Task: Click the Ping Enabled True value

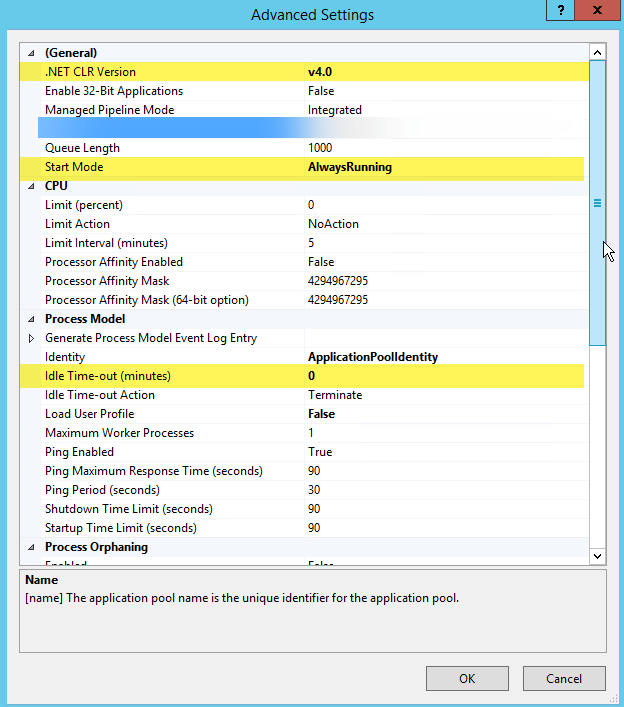Action: (320, 452)
